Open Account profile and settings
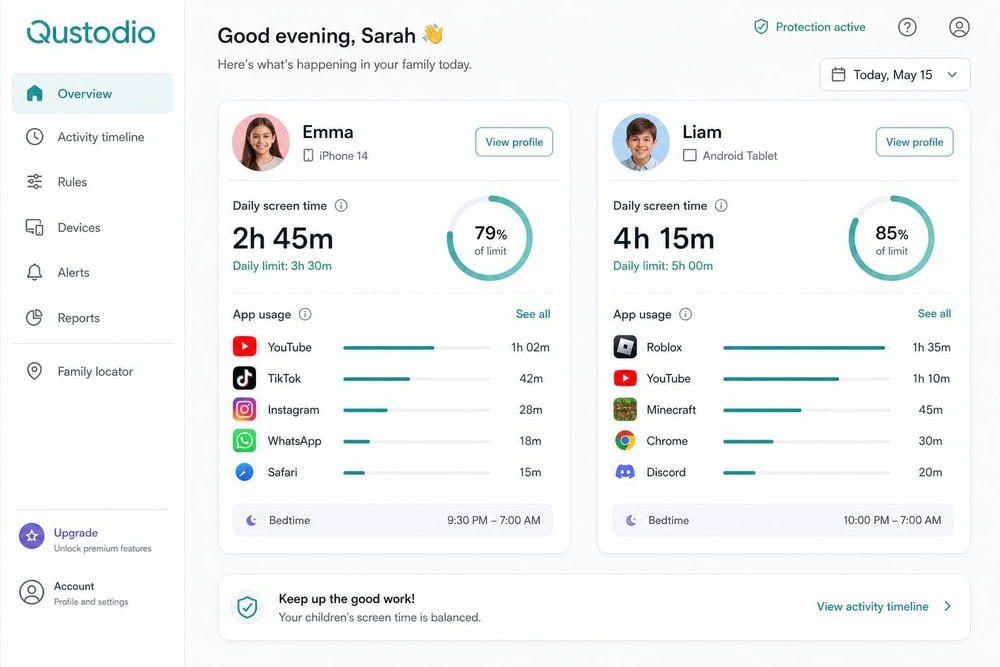This screenshot has width=1000, height=667. tap(75, 592)
